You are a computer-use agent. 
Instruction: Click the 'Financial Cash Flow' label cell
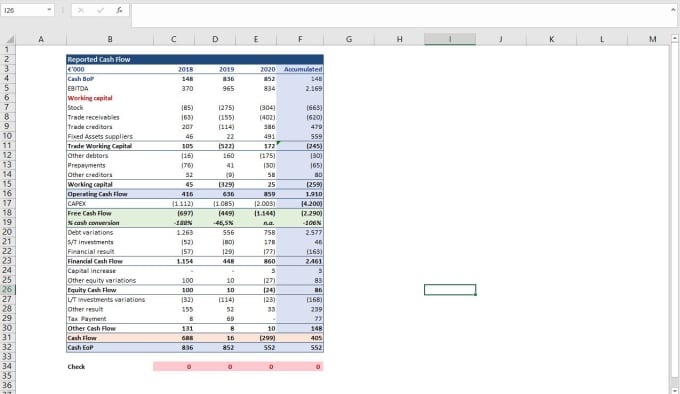tap(110, 261)
